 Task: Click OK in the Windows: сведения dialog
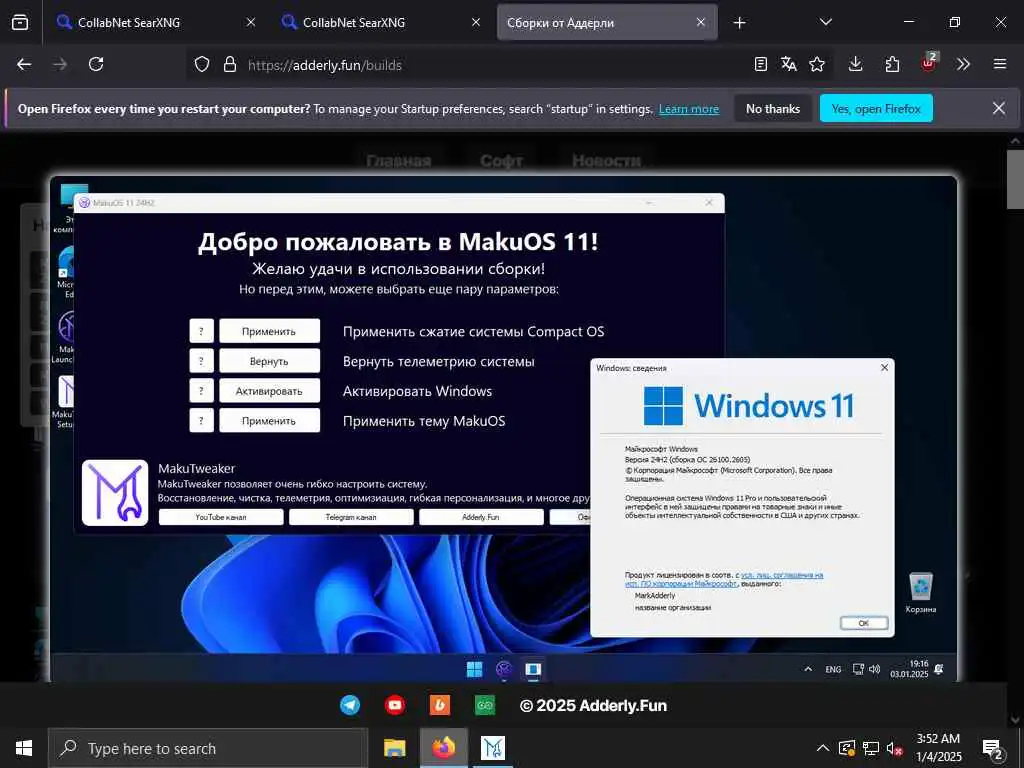(x=863, y=623)
